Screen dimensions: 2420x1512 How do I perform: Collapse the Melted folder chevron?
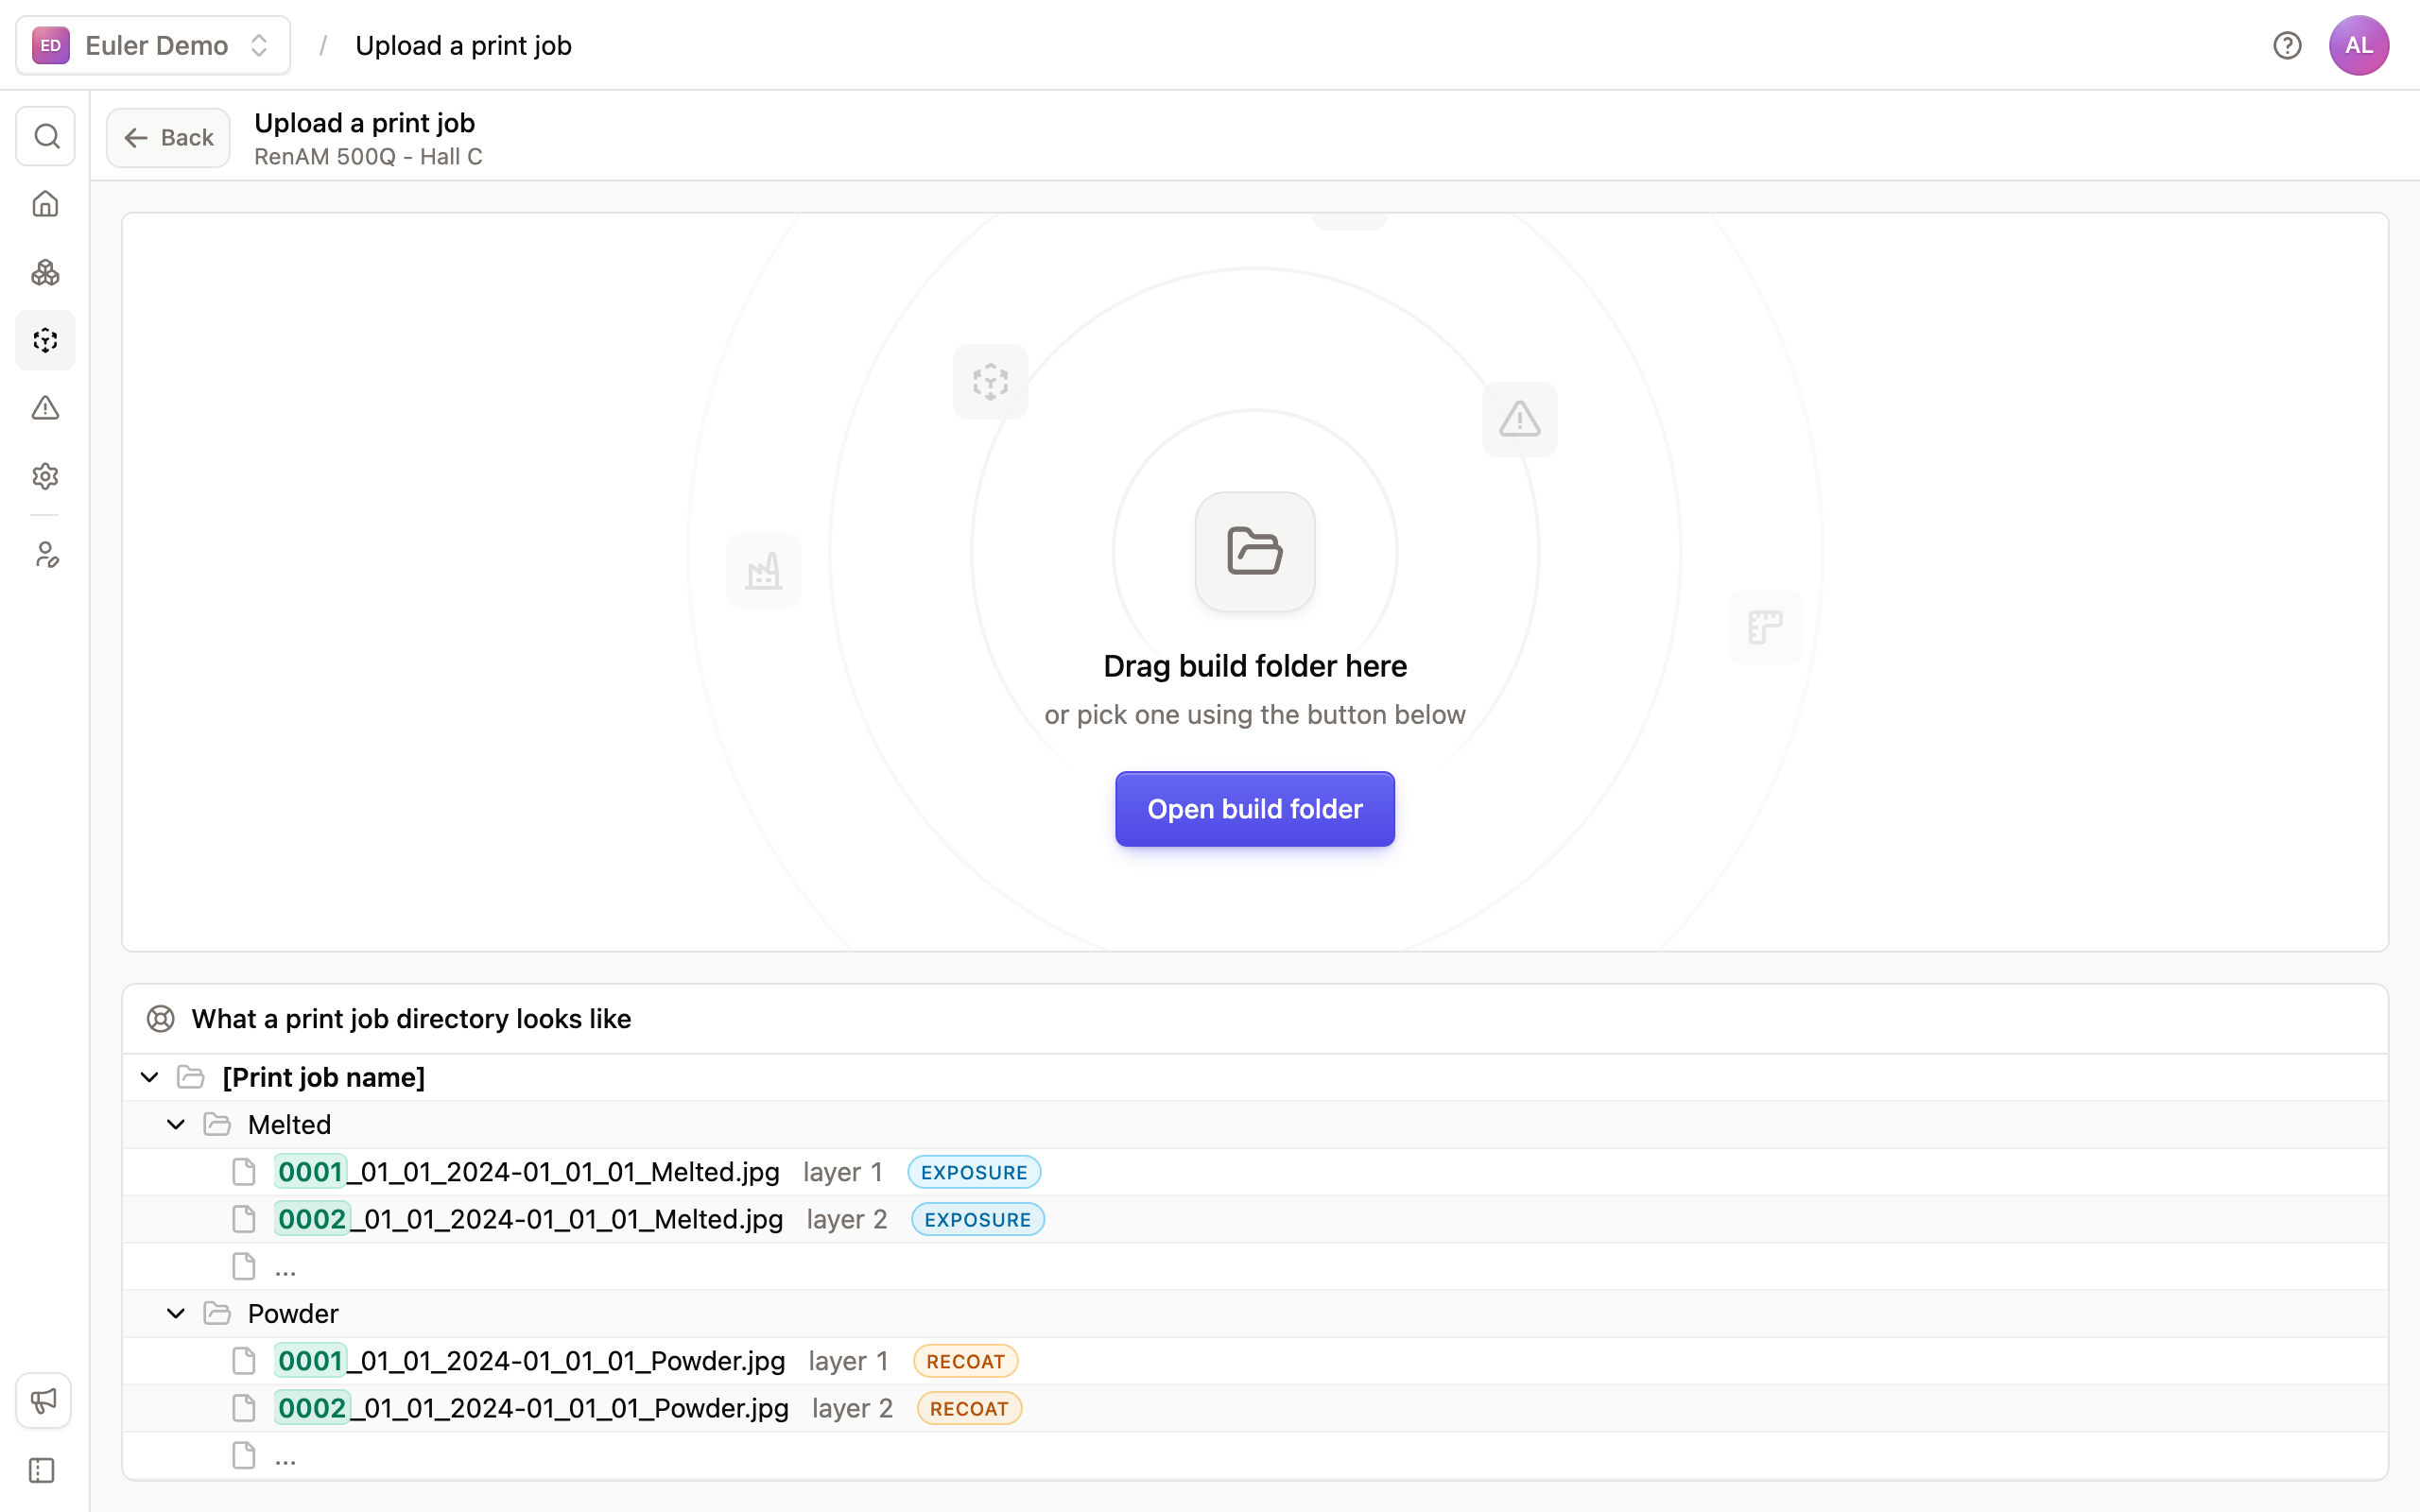click(x=176, y=1124)
